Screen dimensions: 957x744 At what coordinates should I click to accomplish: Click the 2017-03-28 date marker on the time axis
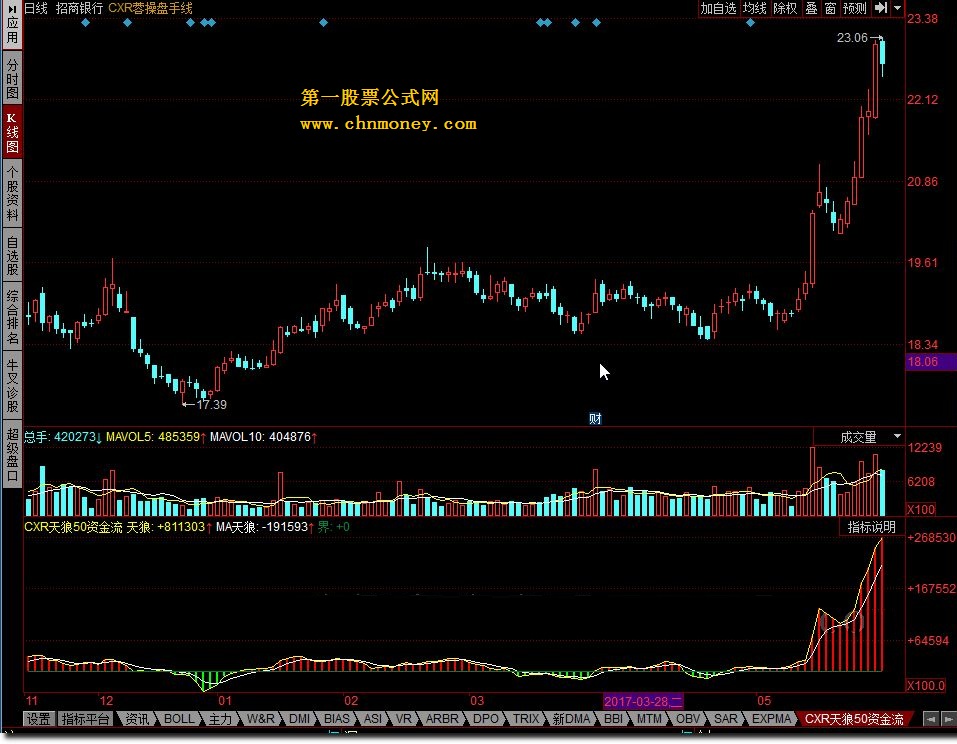[643, 701]
